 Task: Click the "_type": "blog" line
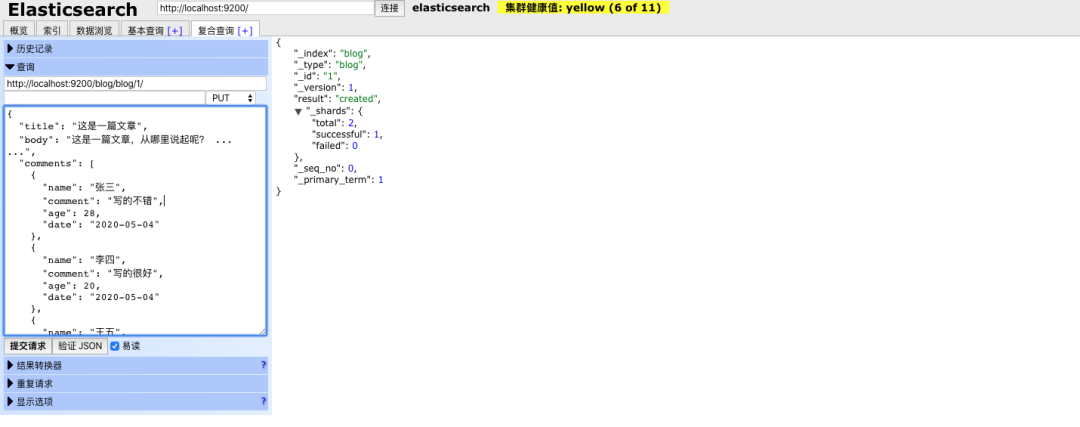330,65
